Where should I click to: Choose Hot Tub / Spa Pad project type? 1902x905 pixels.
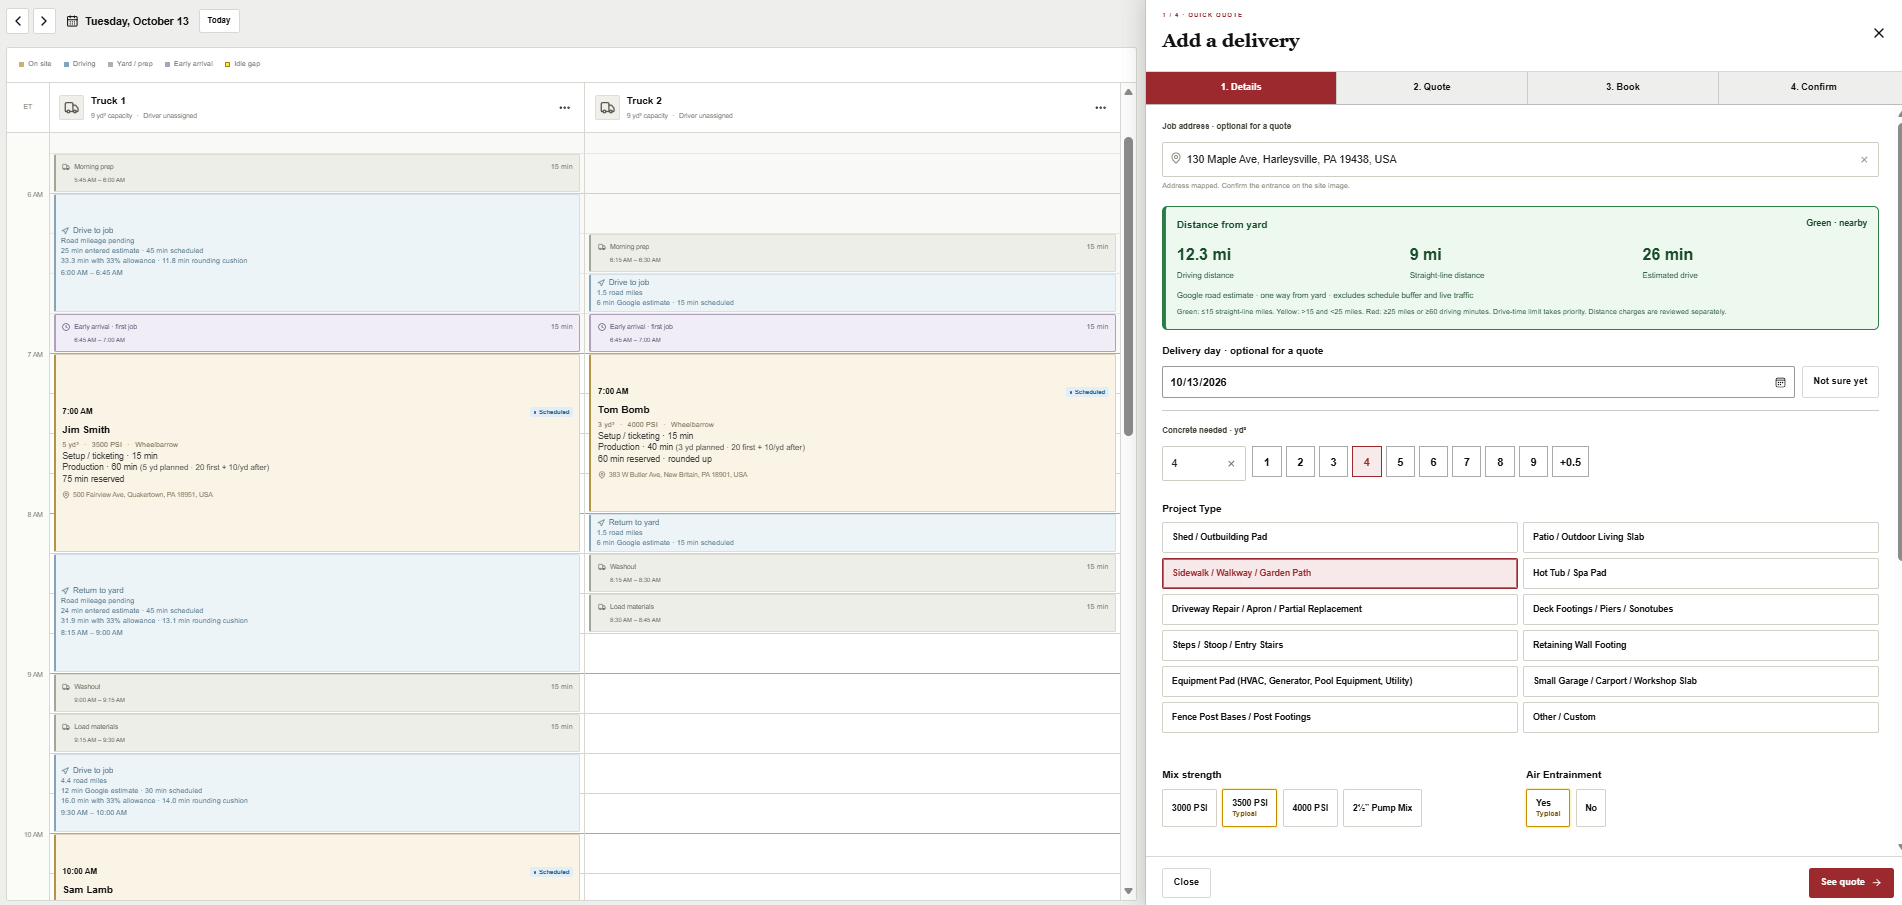pos(1700,573)
